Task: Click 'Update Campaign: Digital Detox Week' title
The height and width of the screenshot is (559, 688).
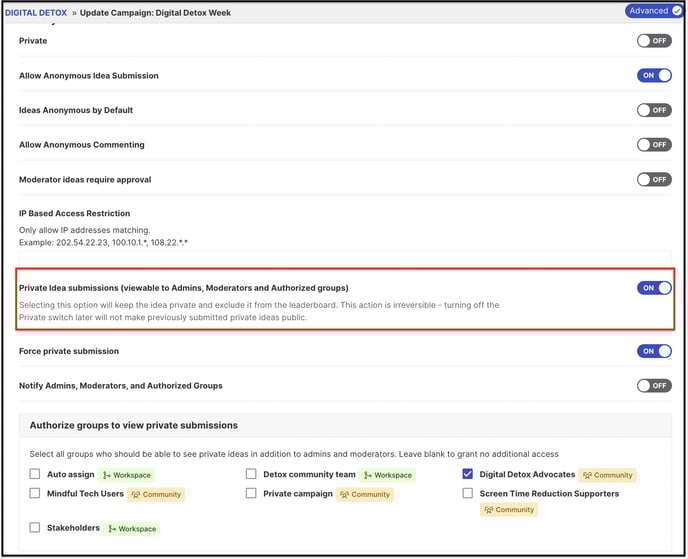Action: (x=155, y=13)
